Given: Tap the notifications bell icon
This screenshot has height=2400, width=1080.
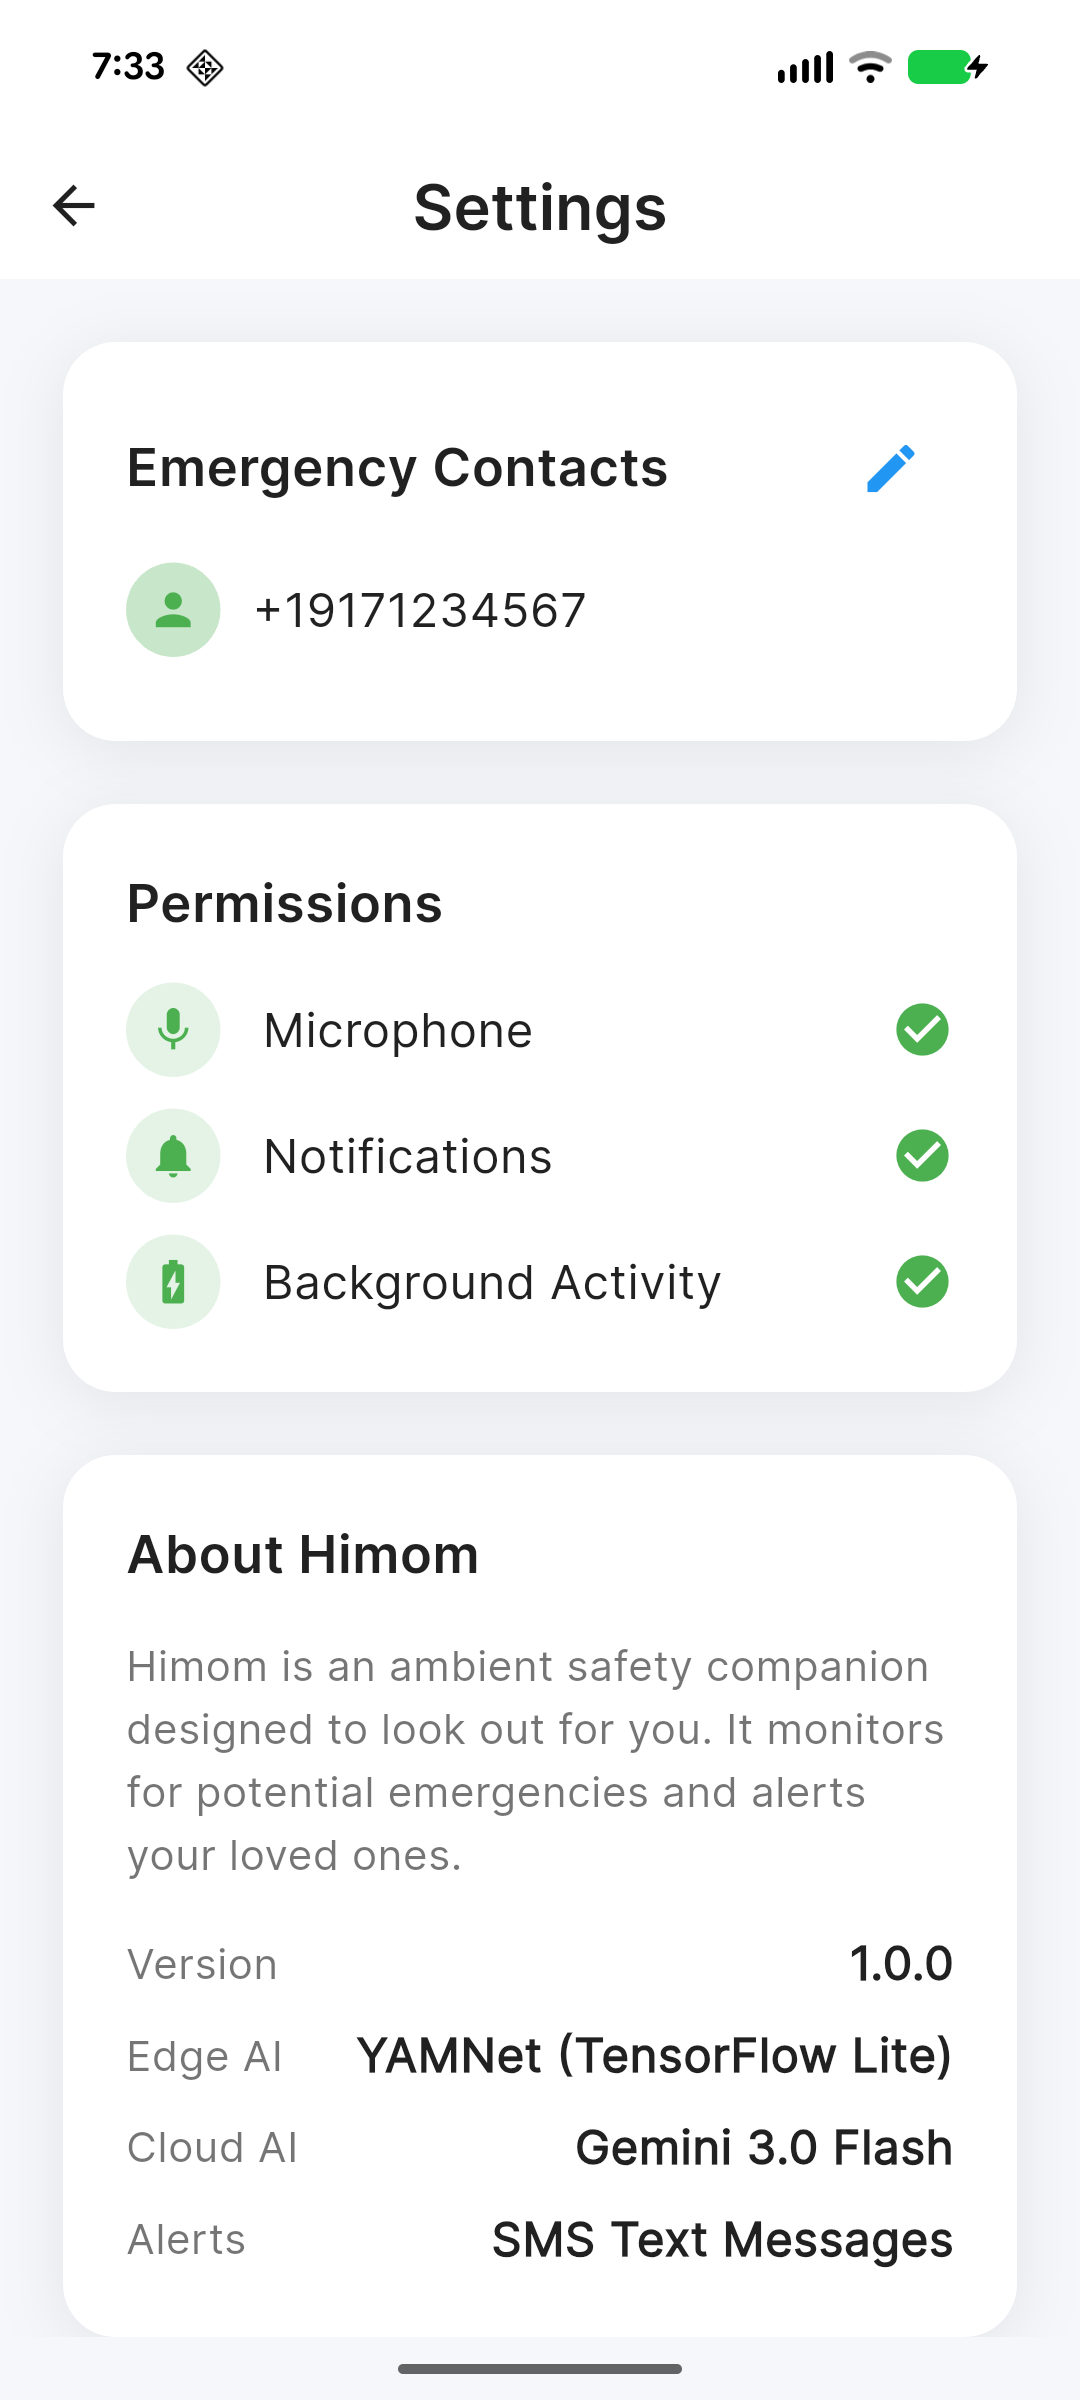Looking at the screenshot, I should (173, 1156).
